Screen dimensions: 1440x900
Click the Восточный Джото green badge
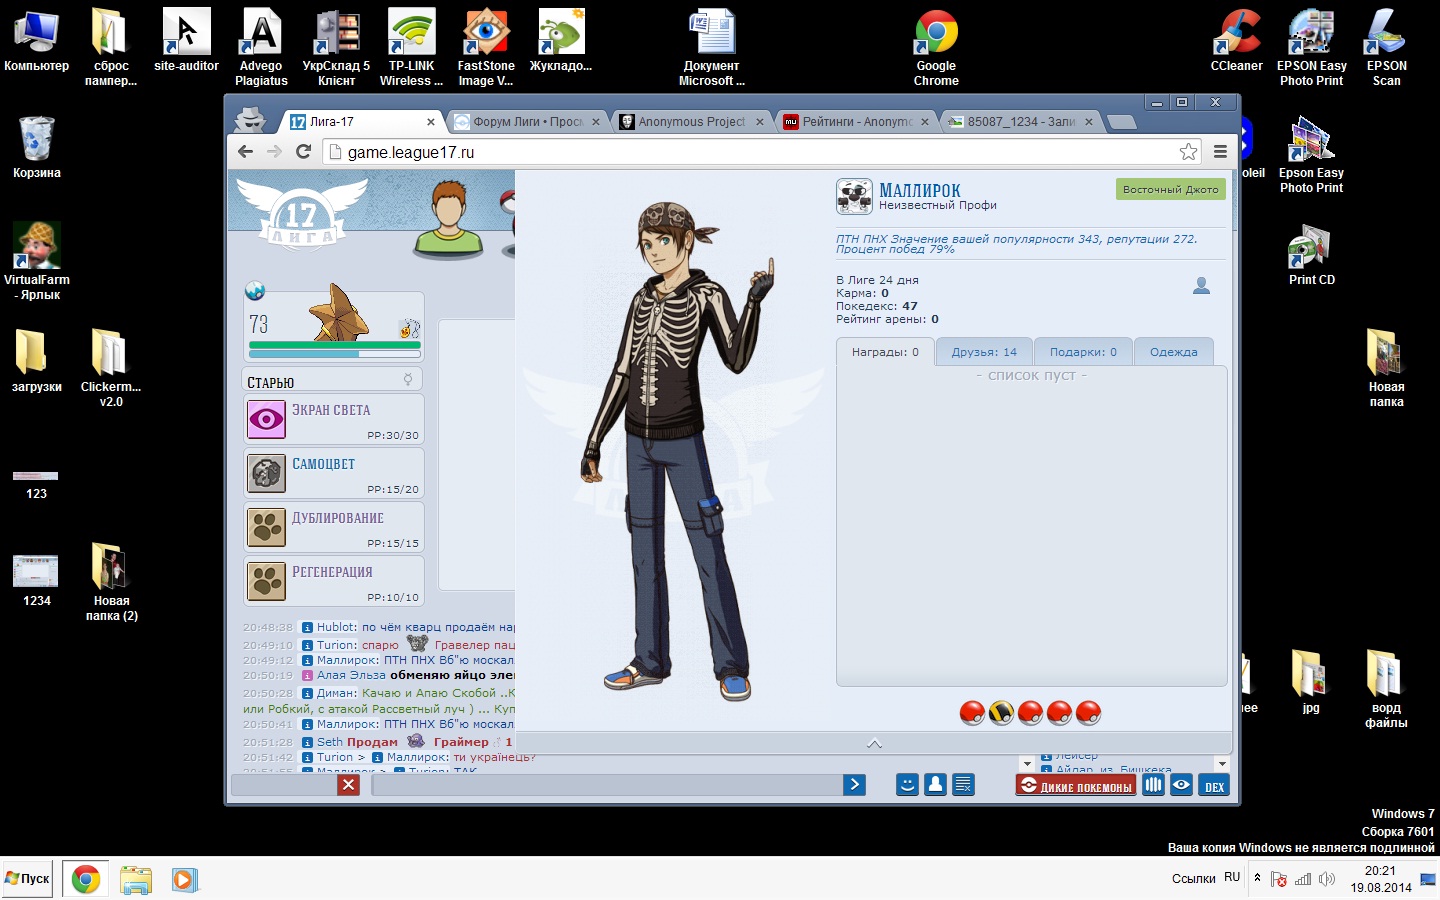coord(1170,189)
